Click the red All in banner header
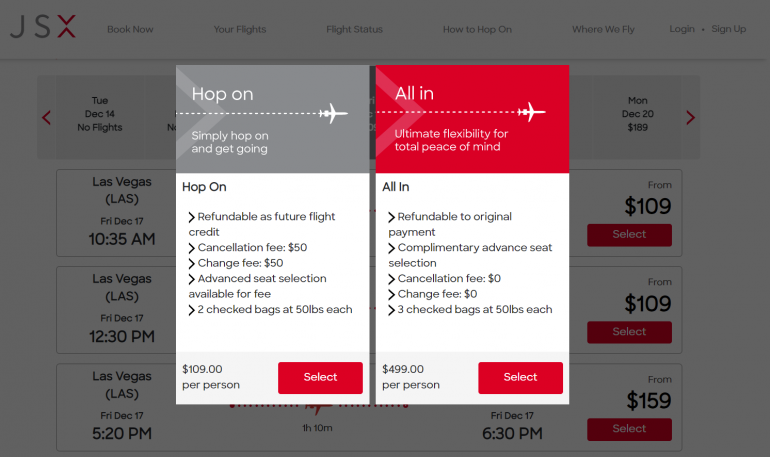Screen dimensions: 770x457 pyautogui.click(x=472, y=119)
